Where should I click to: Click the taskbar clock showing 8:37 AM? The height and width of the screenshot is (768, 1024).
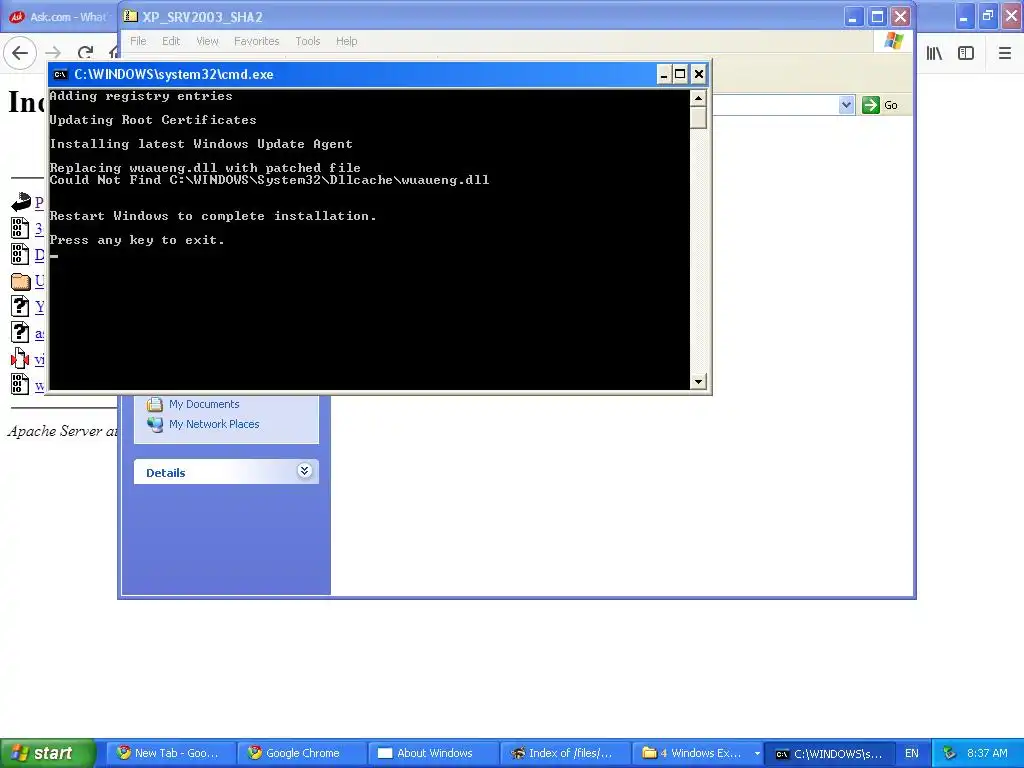987,753
